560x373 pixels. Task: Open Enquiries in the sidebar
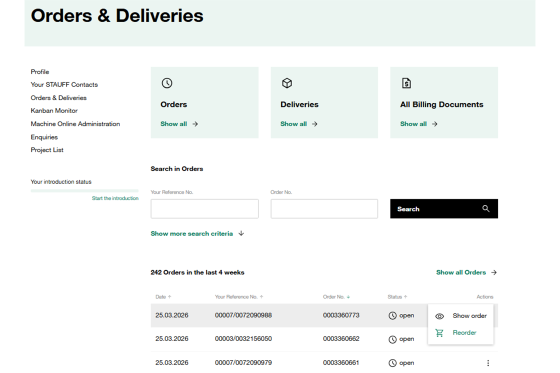(x=44, y=137)
